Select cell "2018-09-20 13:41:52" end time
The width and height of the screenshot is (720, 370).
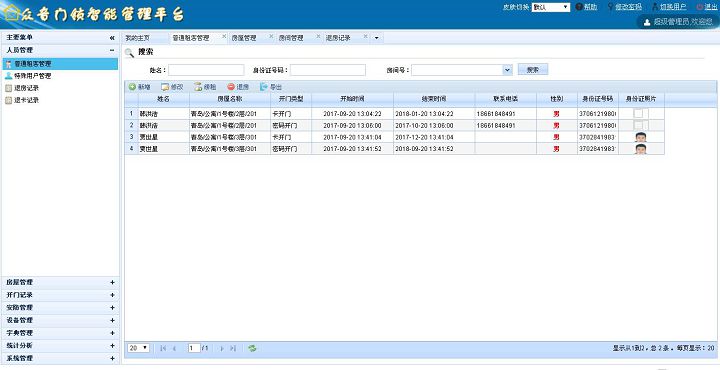(434, 149)
